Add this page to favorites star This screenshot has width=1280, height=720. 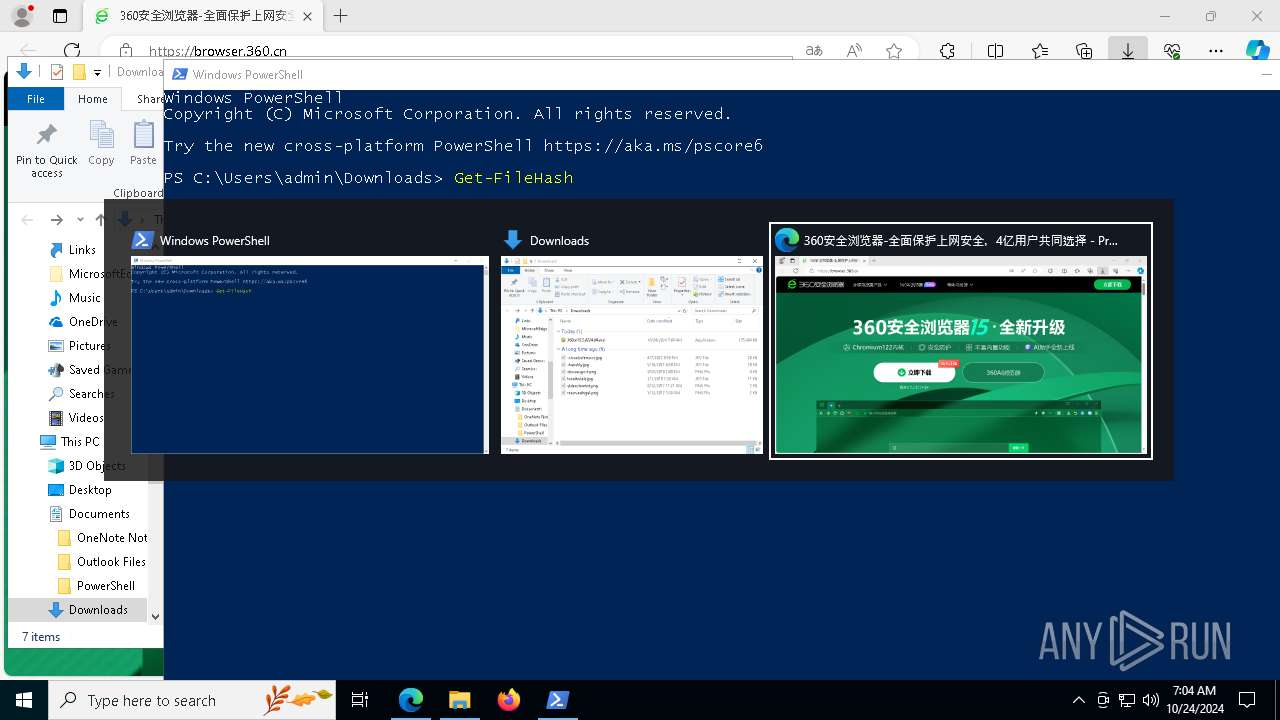[x=894, y=51]
